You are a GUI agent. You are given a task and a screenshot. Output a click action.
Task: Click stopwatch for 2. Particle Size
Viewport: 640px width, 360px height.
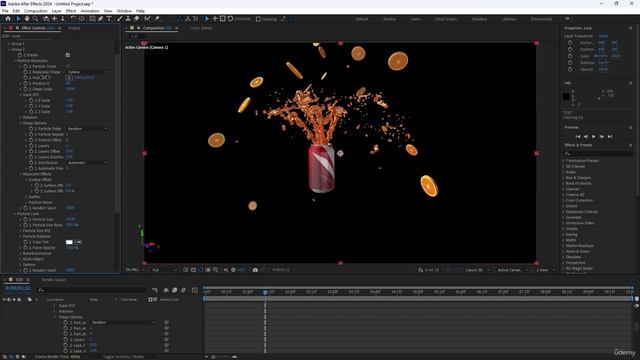25,219
